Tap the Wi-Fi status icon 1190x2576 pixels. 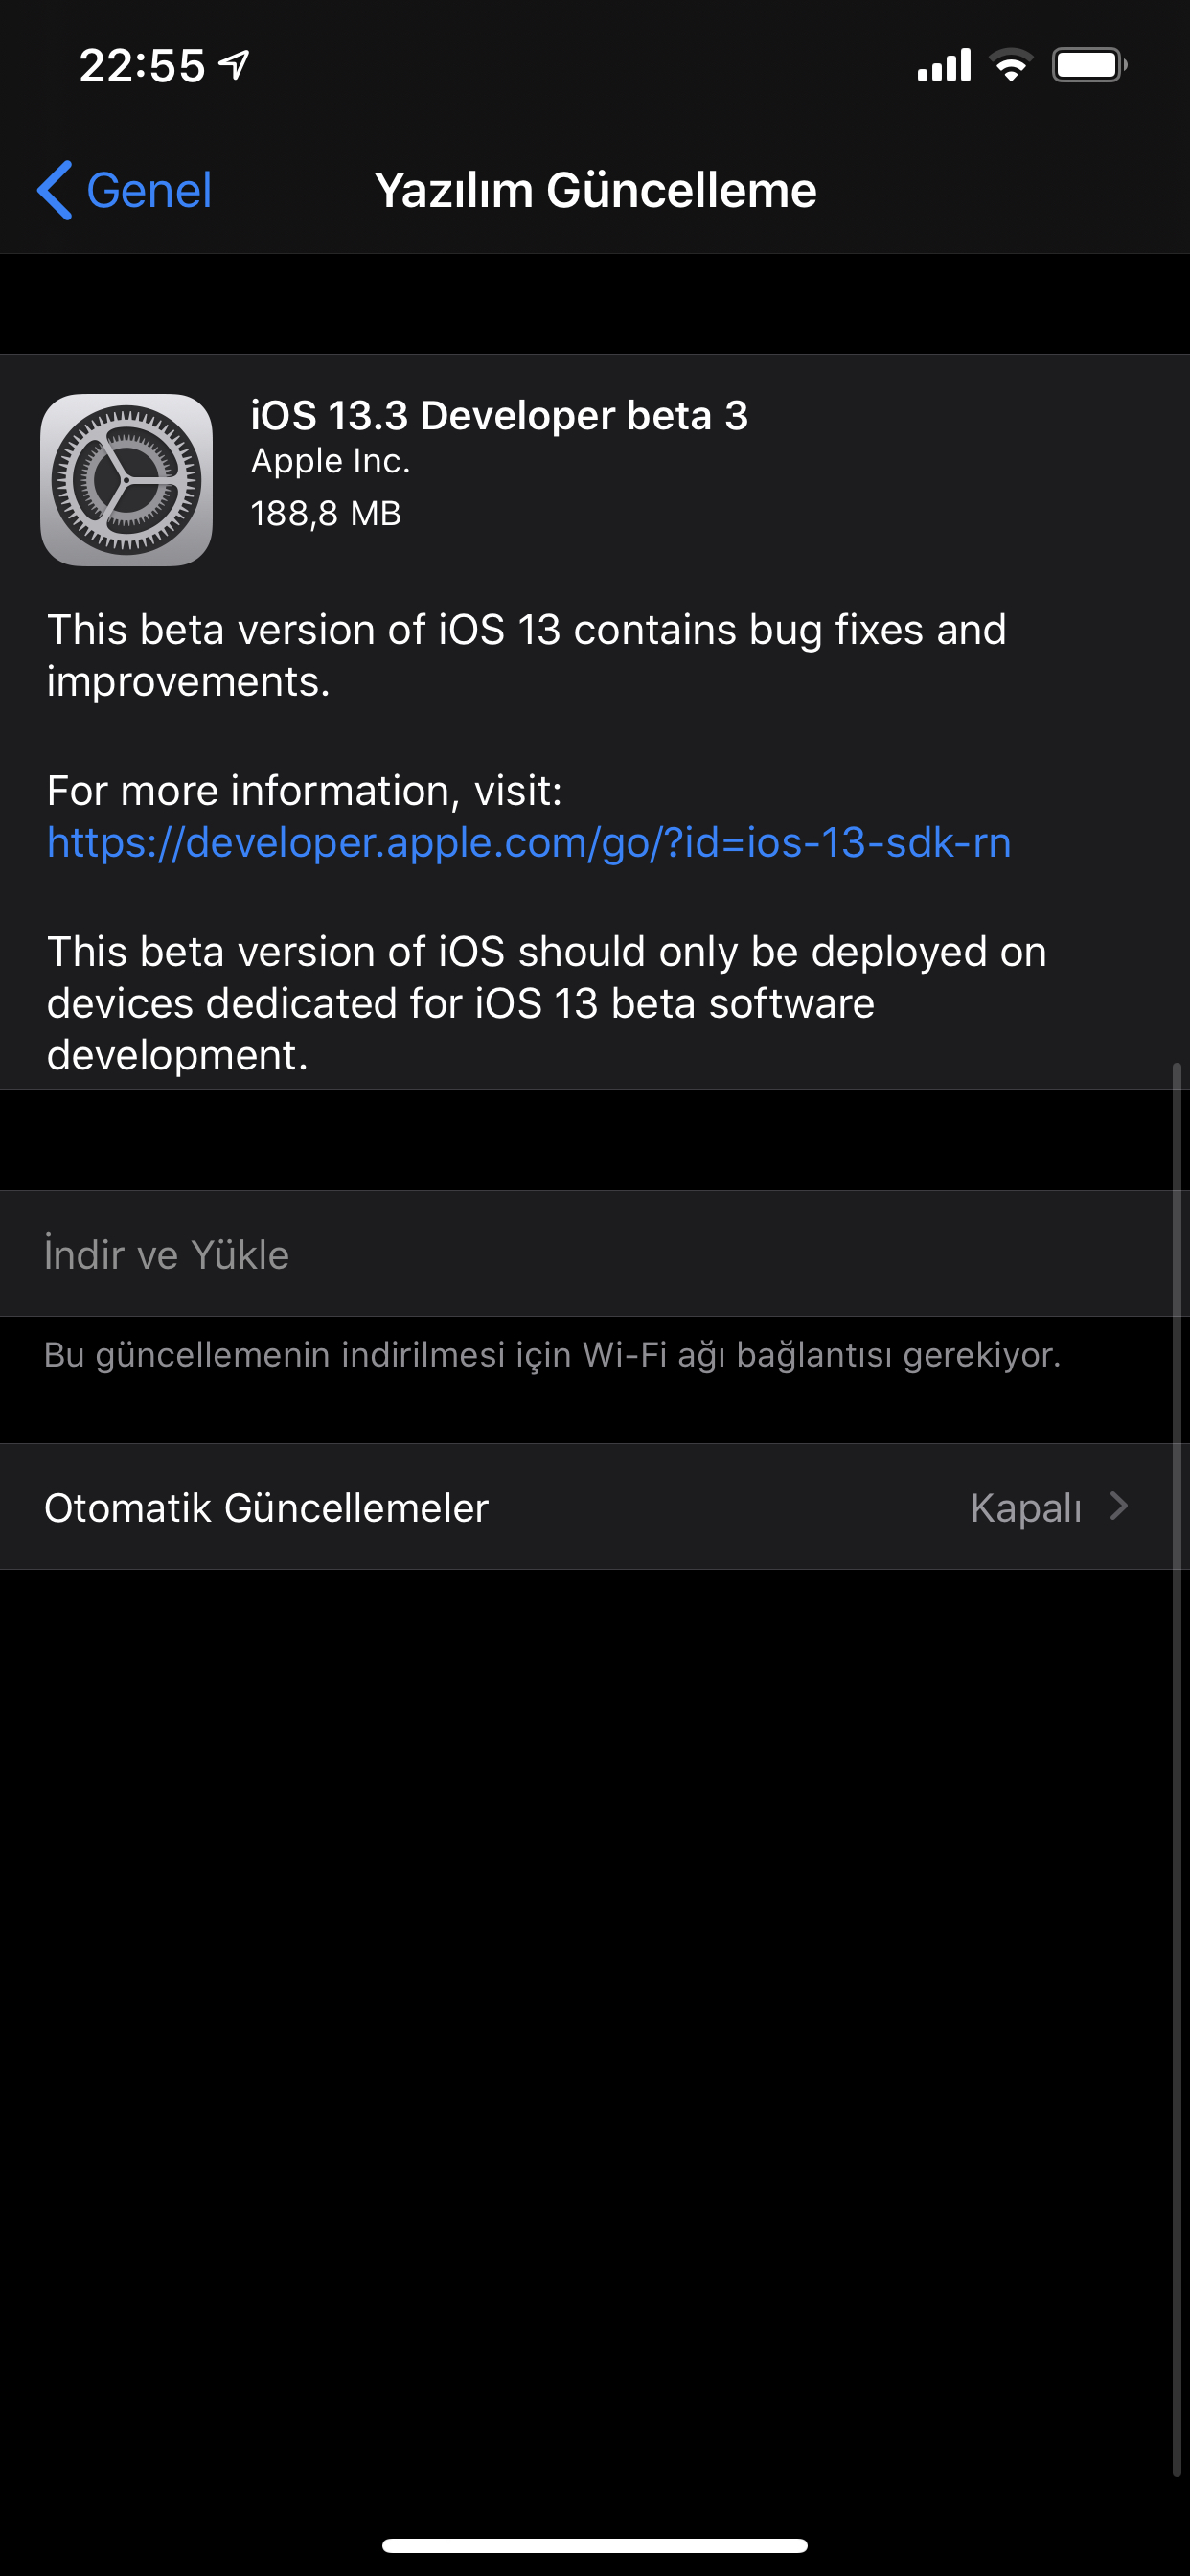click(x=1010, y=66)
